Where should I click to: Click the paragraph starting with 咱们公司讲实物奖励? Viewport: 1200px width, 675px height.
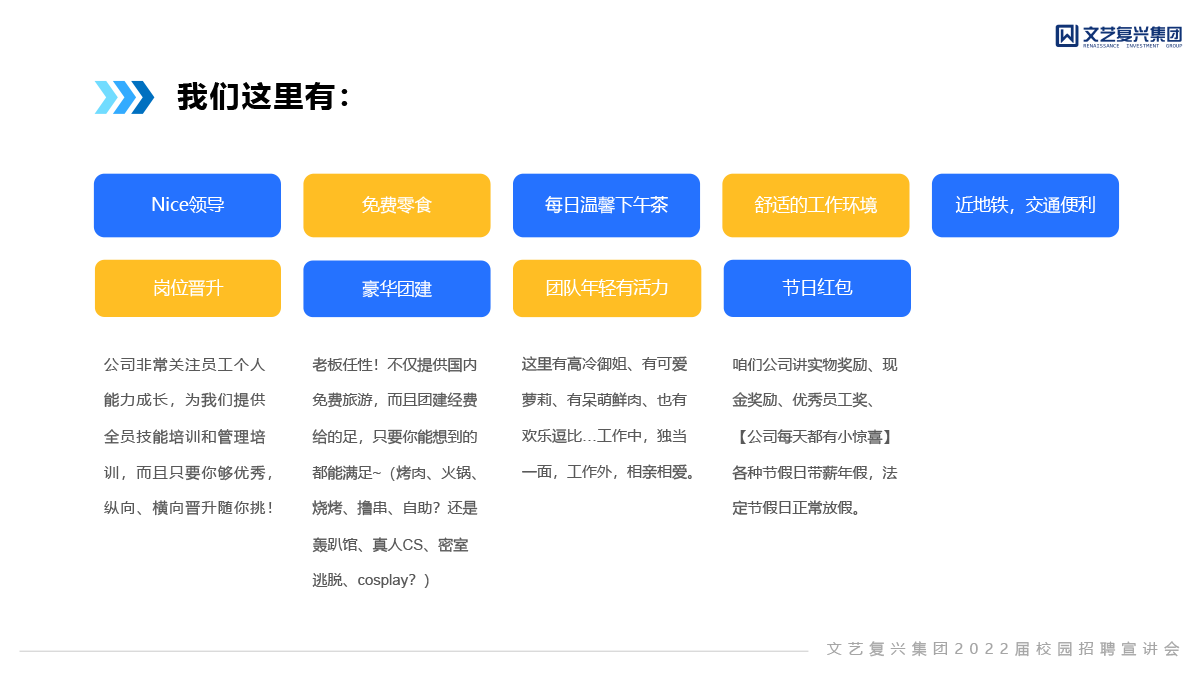click(x=815, y=436)
